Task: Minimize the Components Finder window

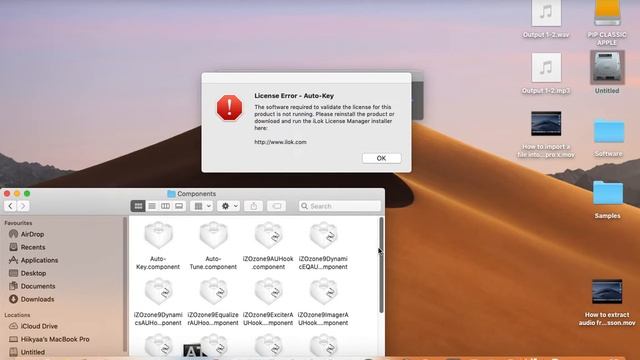Action: point(17,193)
